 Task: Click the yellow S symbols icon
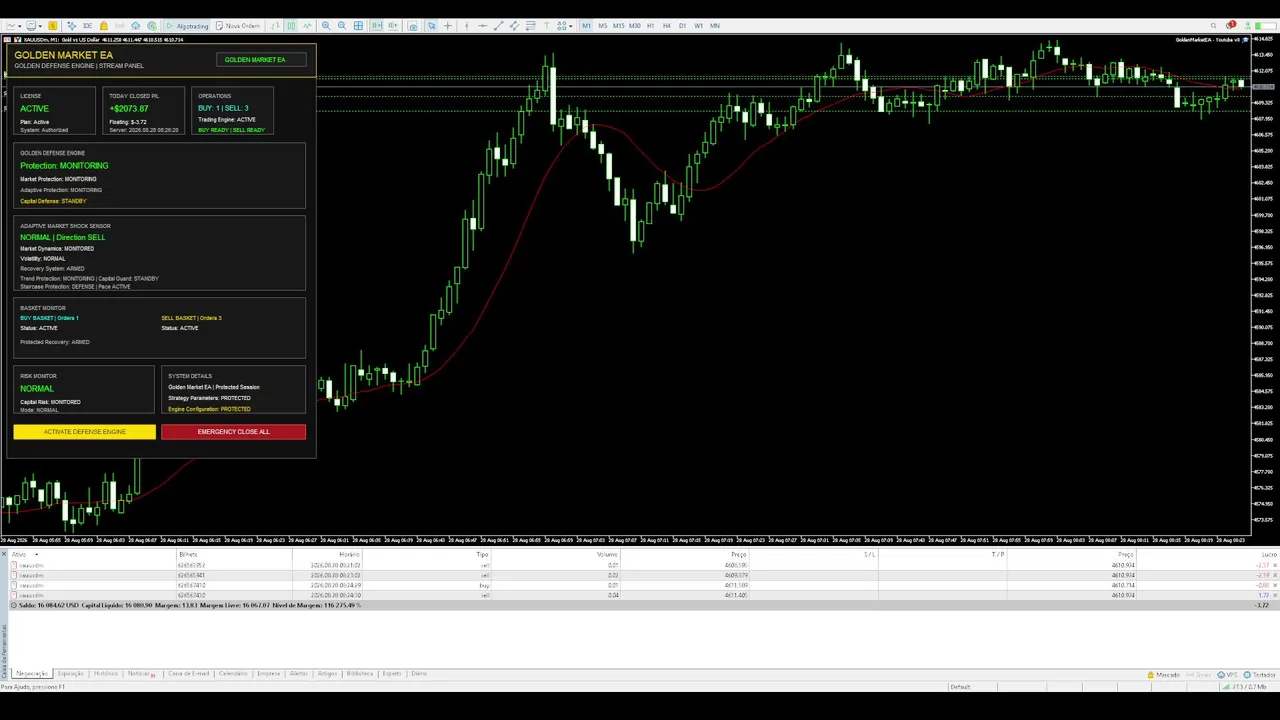[53, 26]
